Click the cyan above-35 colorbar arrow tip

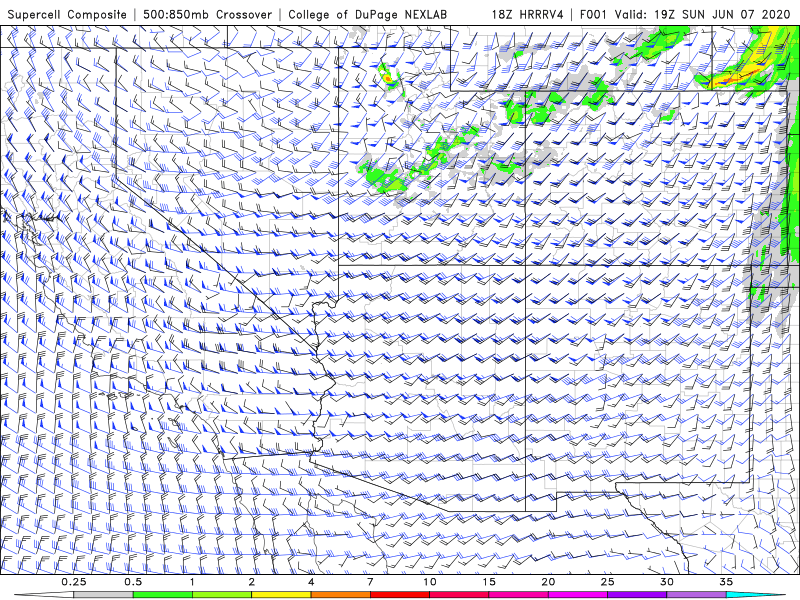click(x=755, y=595)
